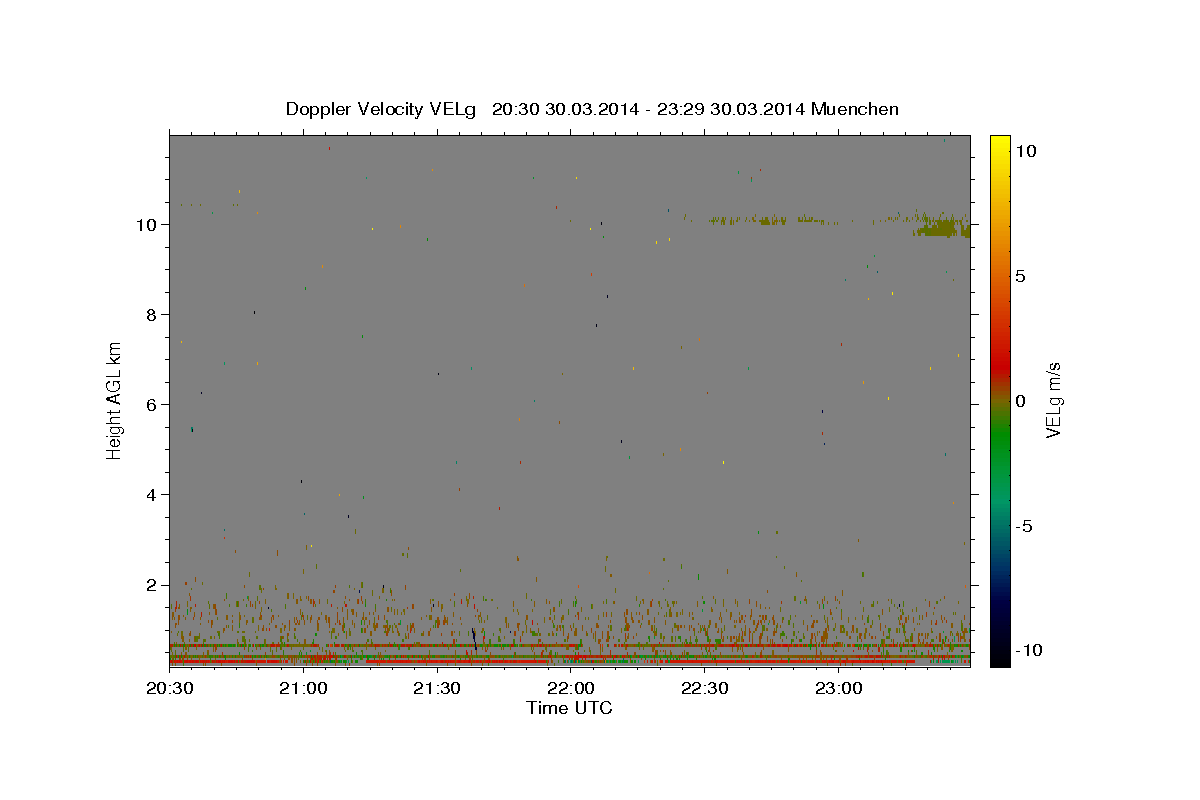The image size is (1200, 800).
Task: Click the dark streak near 21:40 at low altitude
Action: tap(474, 640)
